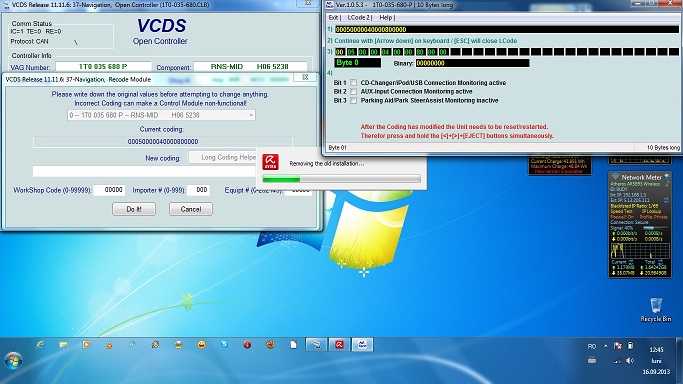Click Speed Test link in Network Meter
The image size is (683, 384).
coord(622,211)
